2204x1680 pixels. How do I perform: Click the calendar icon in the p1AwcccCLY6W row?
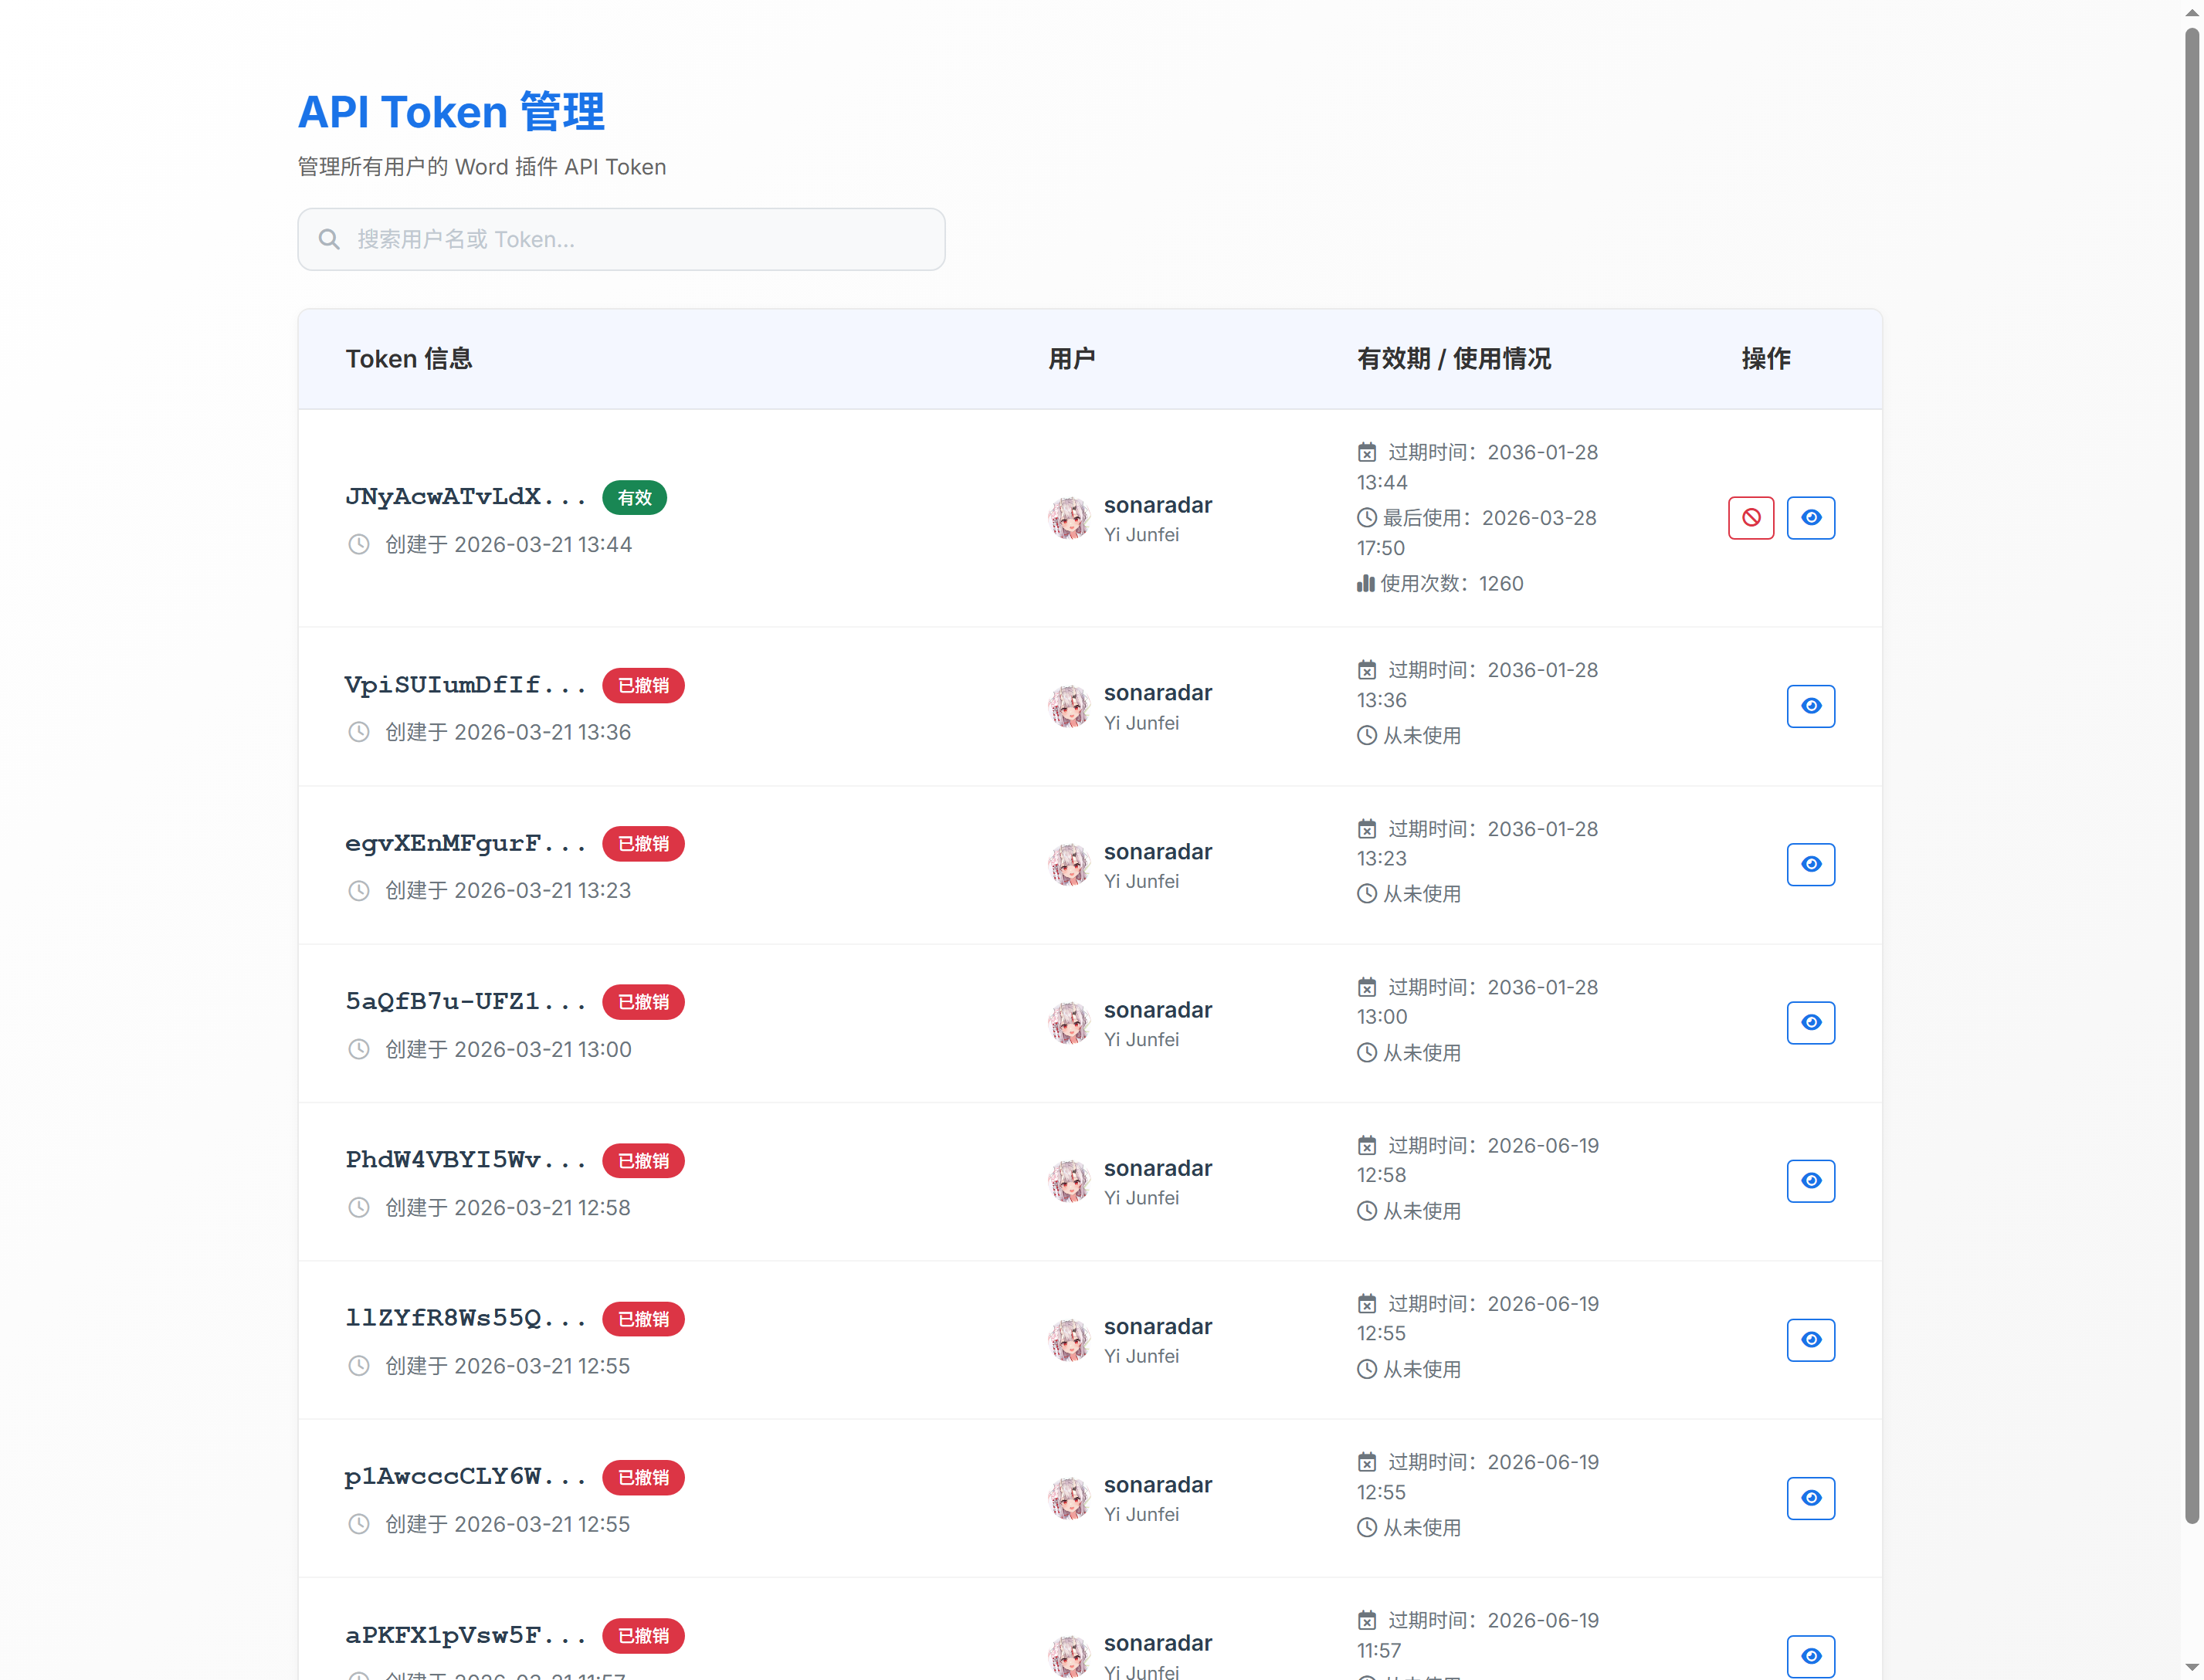click(x=1367, y=1461)
